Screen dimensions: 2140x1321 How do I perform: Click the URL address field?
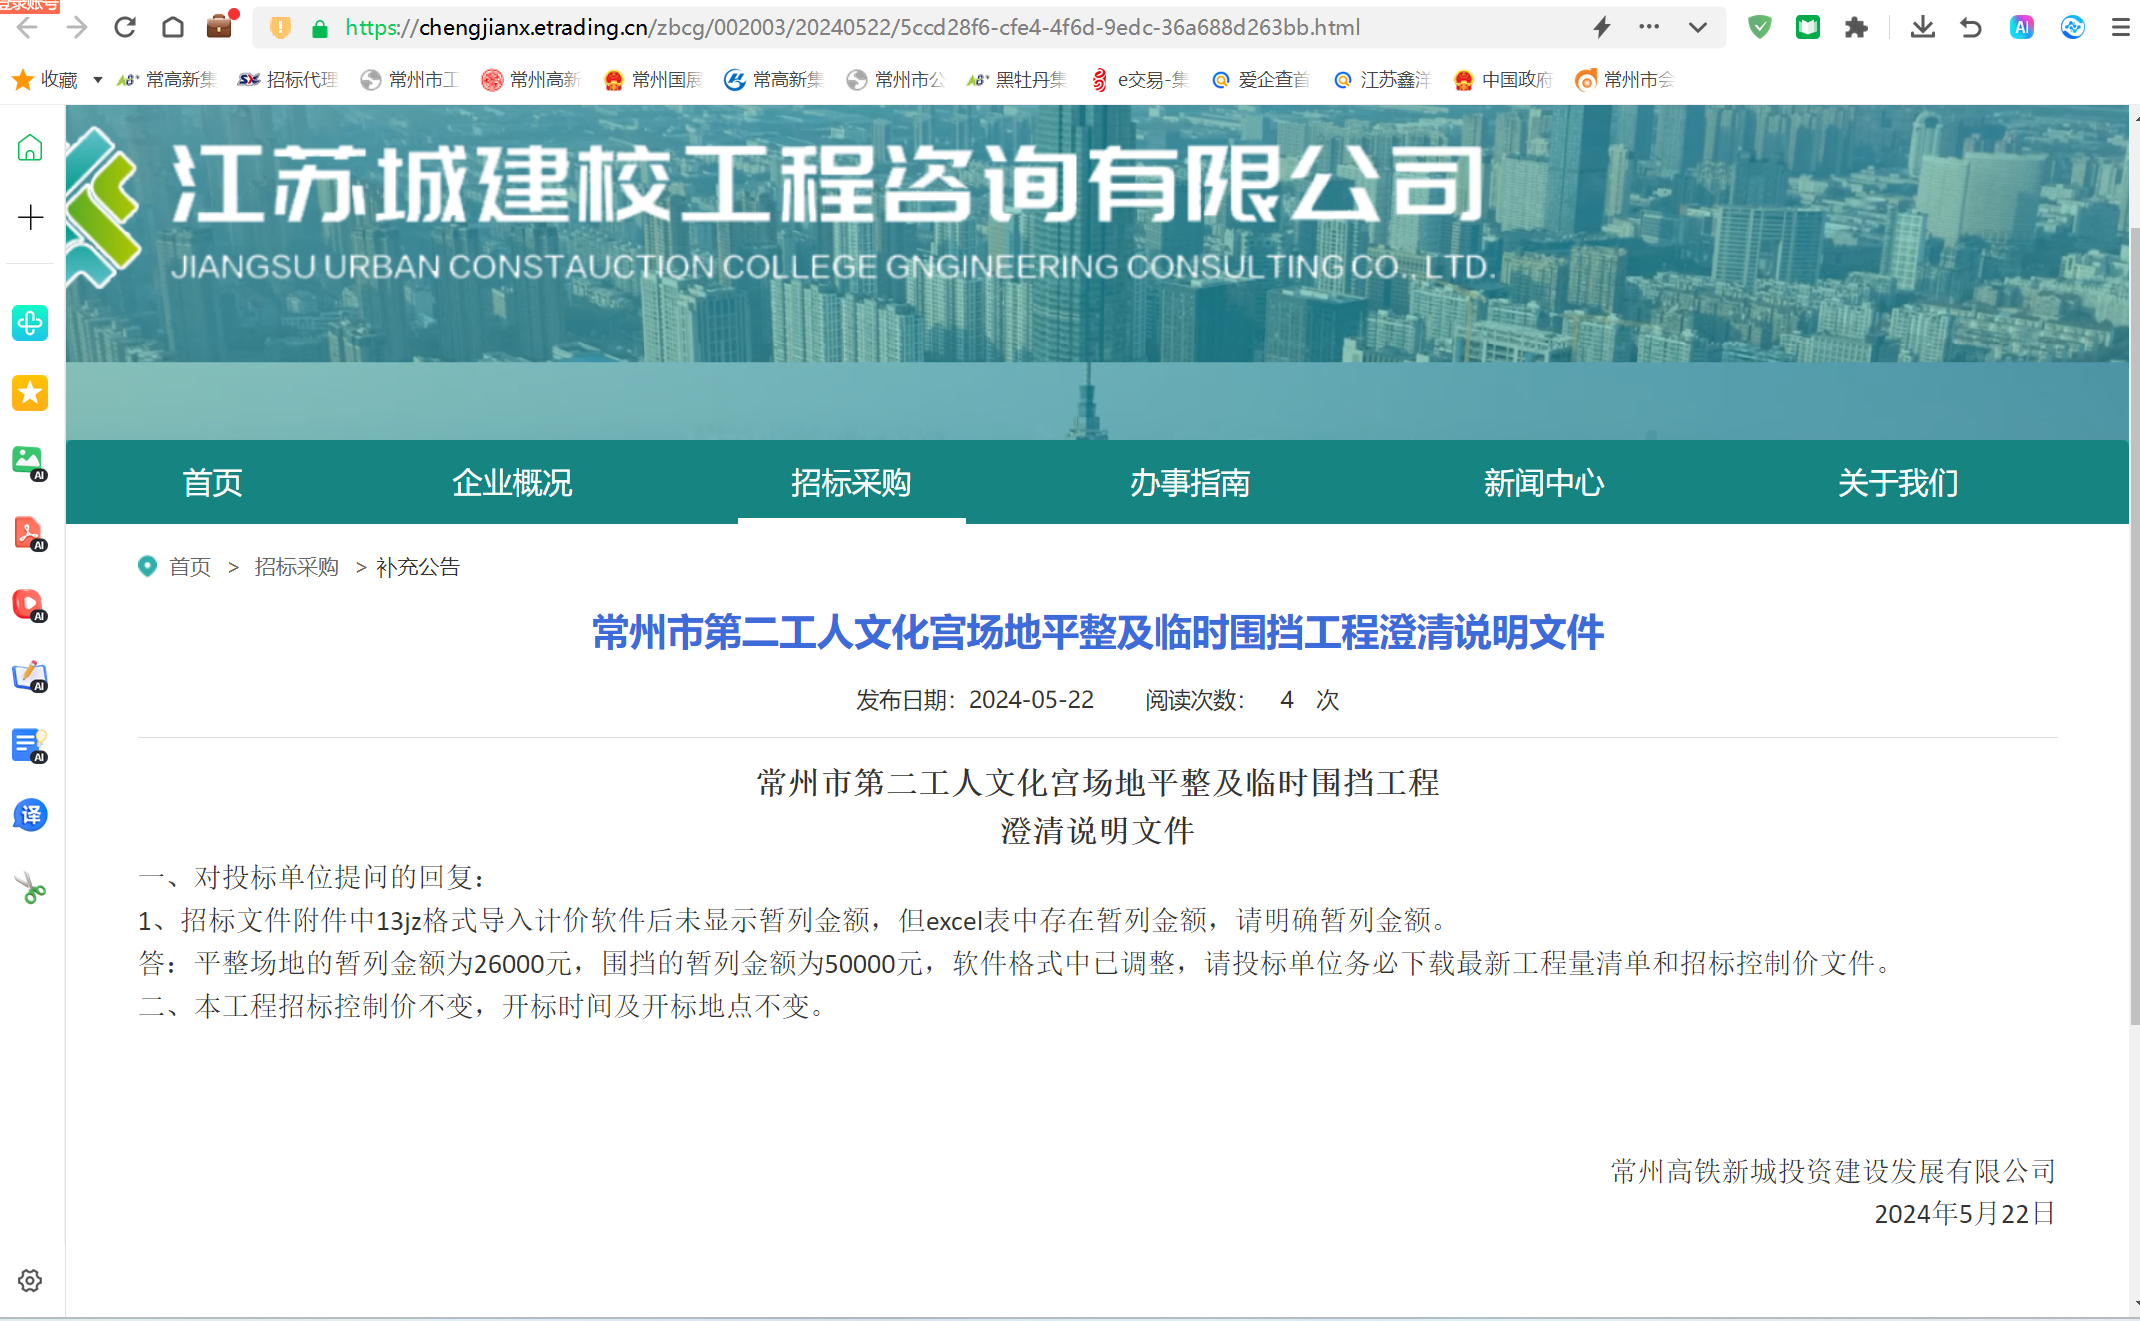click(850, 27)
